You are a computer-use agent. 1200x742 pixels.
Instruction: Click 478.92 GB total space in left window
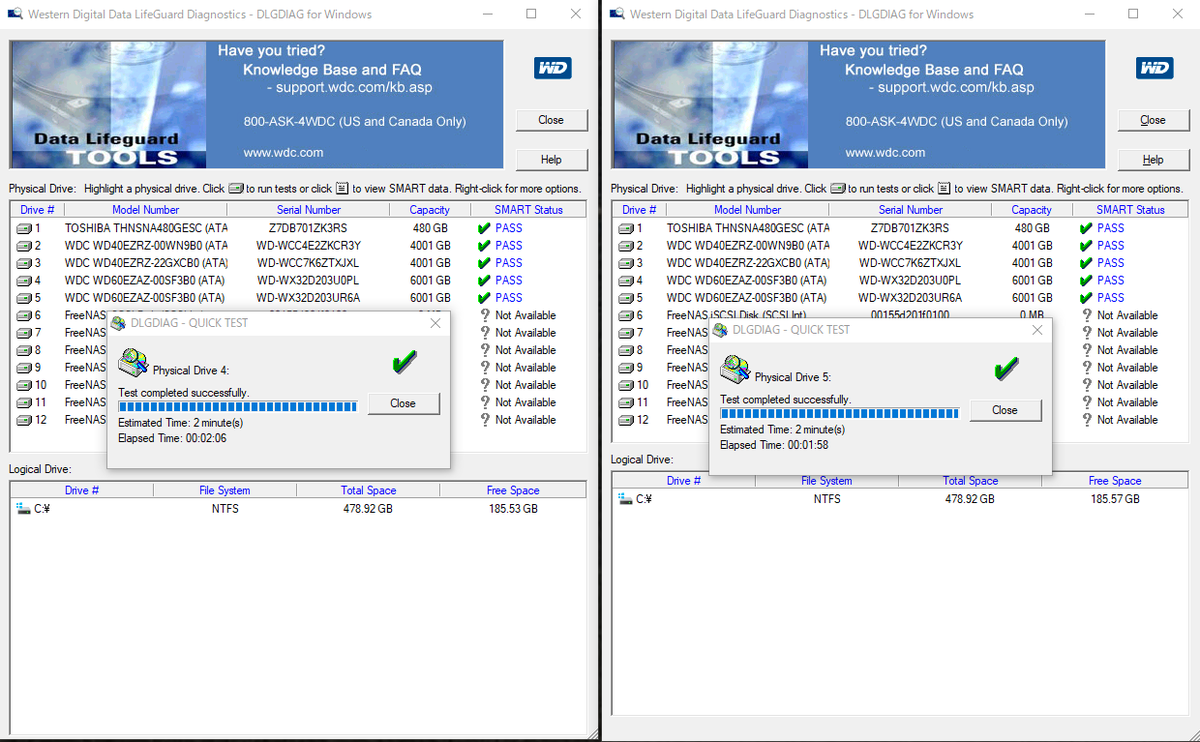click(368, 508)
